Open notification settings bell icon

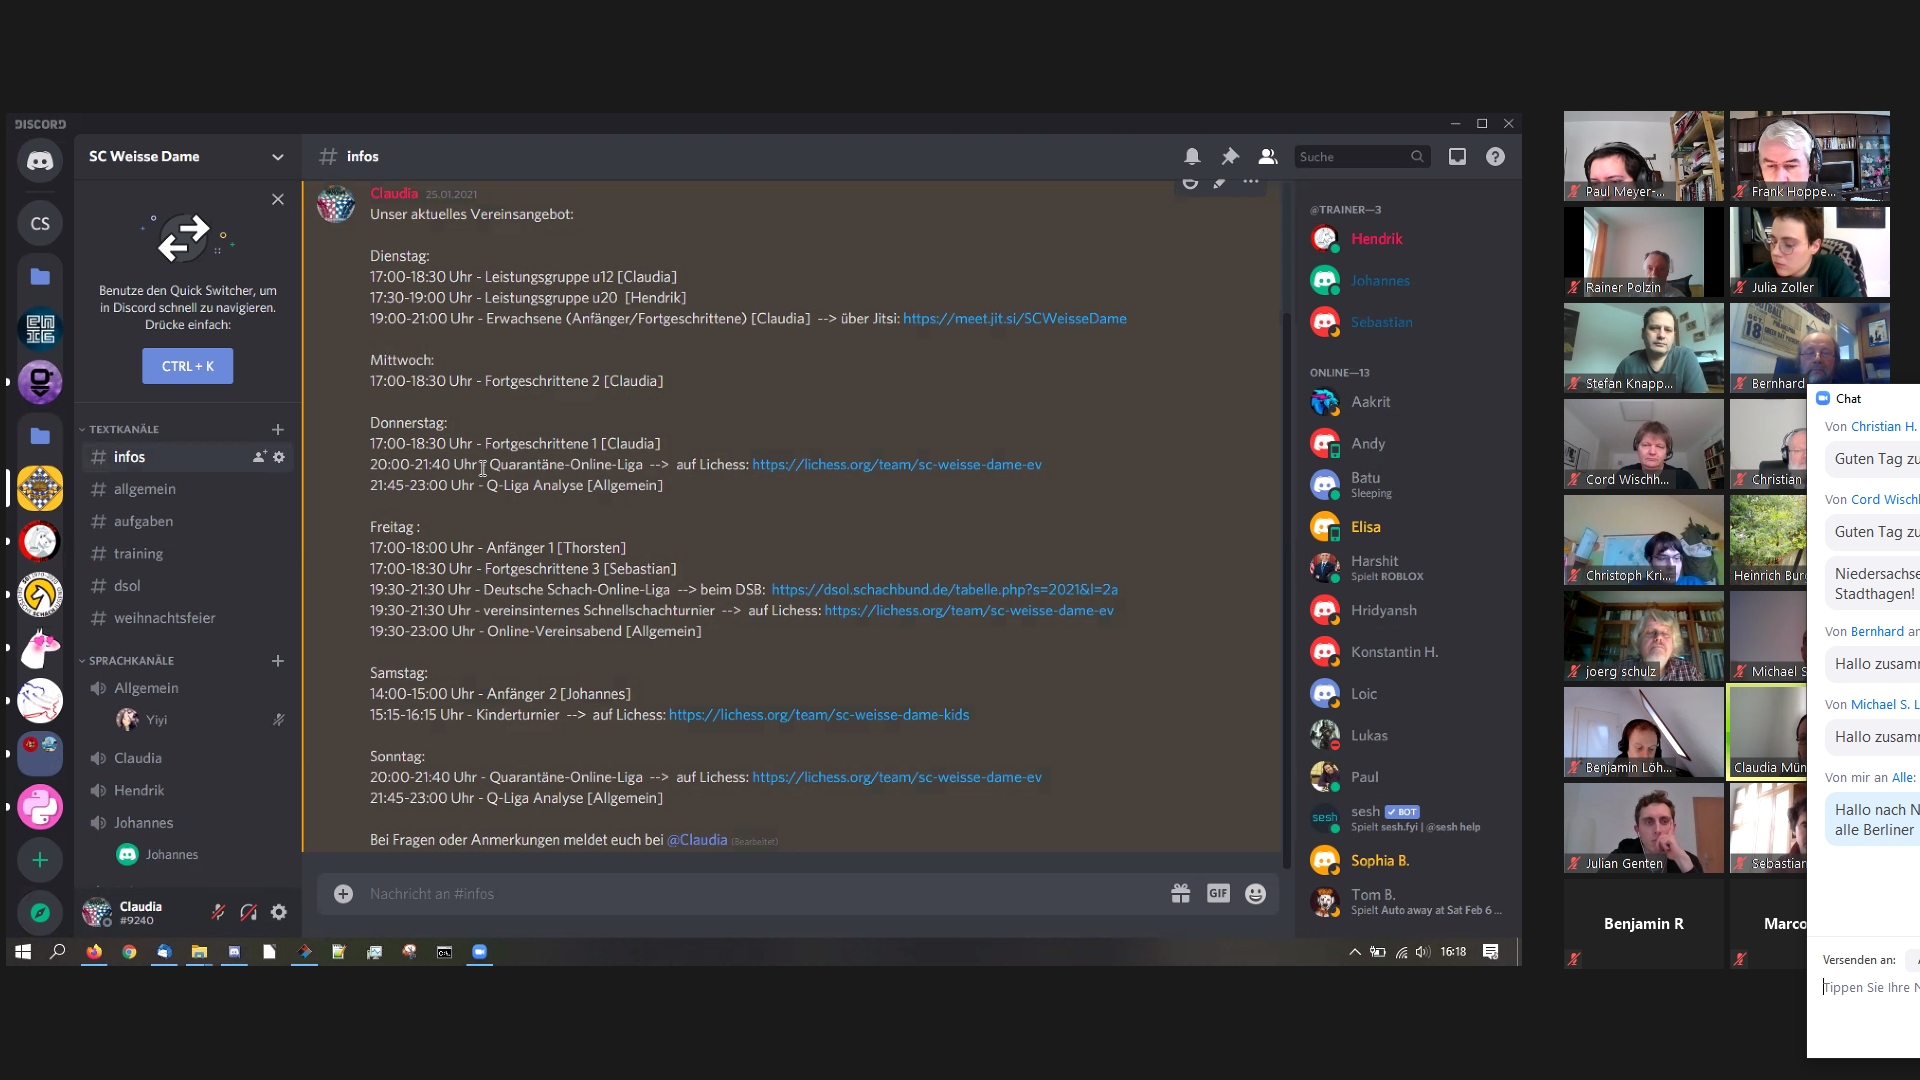pos(1192,157)
